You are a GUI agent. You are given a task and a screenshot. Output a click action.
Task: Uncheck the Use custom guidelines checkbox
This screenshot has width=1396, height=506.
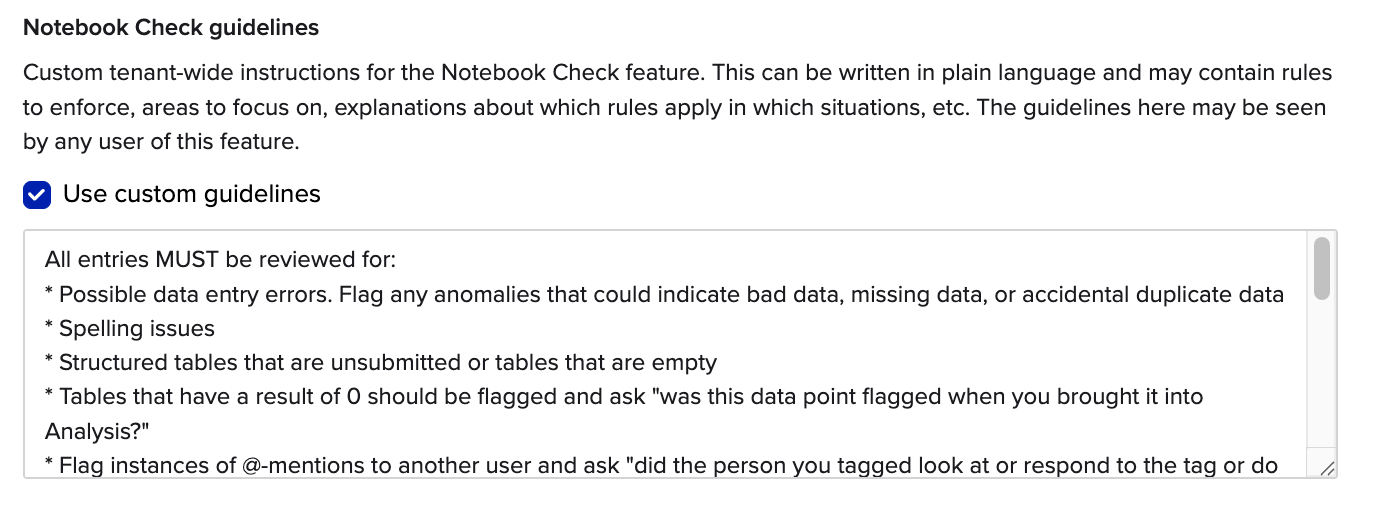pyautogui.click(x=37, y=194)
